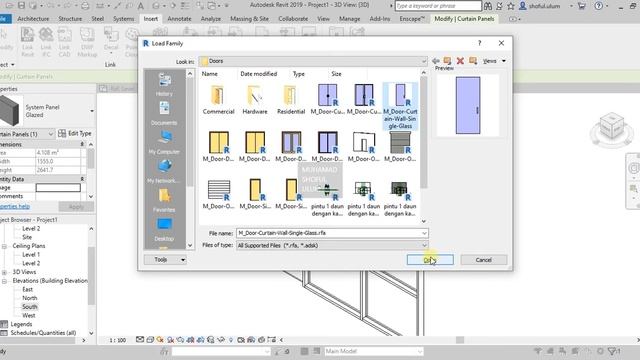Open the Properties help link
The width and height of the screenshot is (640, 360).
click(x=15, y=207)
